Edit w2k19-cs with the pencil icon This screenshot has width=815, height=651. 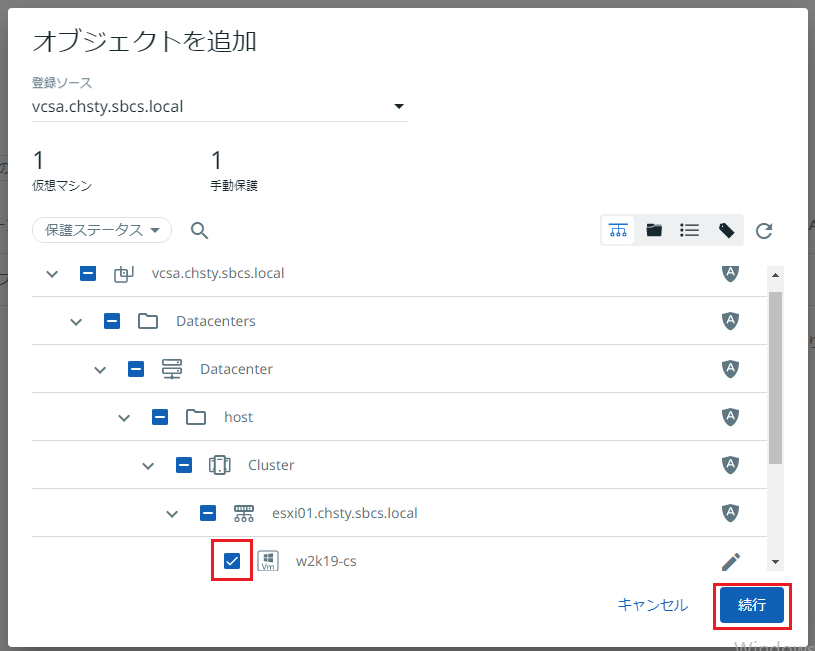click(731, 562)
